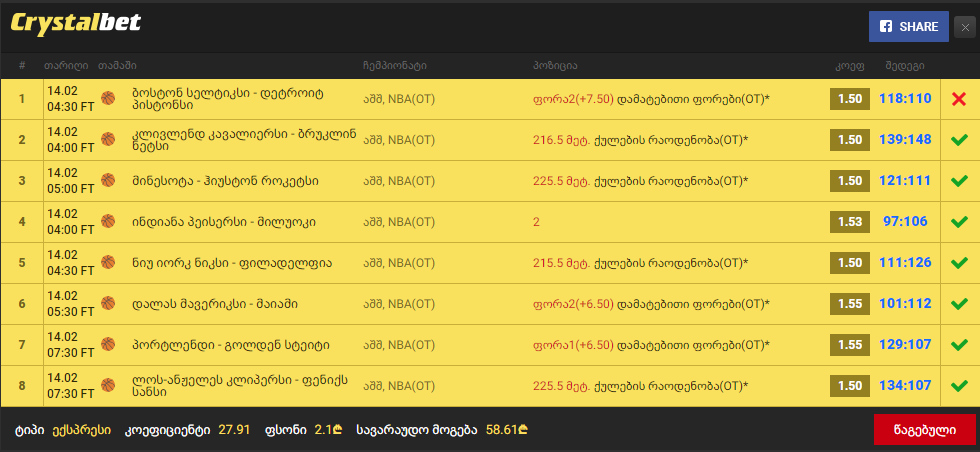Click the basketball icon in row 6
The height and width of the screenshot is (452, 980).
[x=108, y=304]
